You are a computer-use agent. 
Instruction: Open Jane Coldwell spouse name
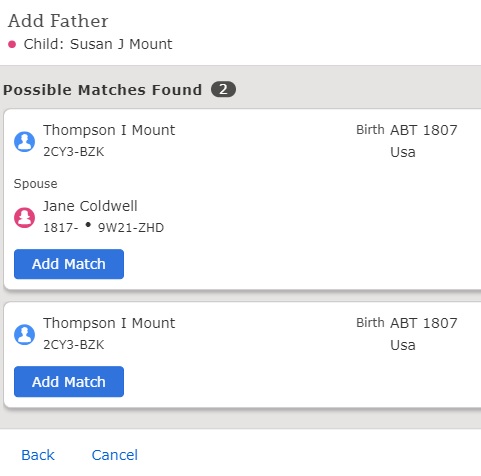tap(90, 206)
